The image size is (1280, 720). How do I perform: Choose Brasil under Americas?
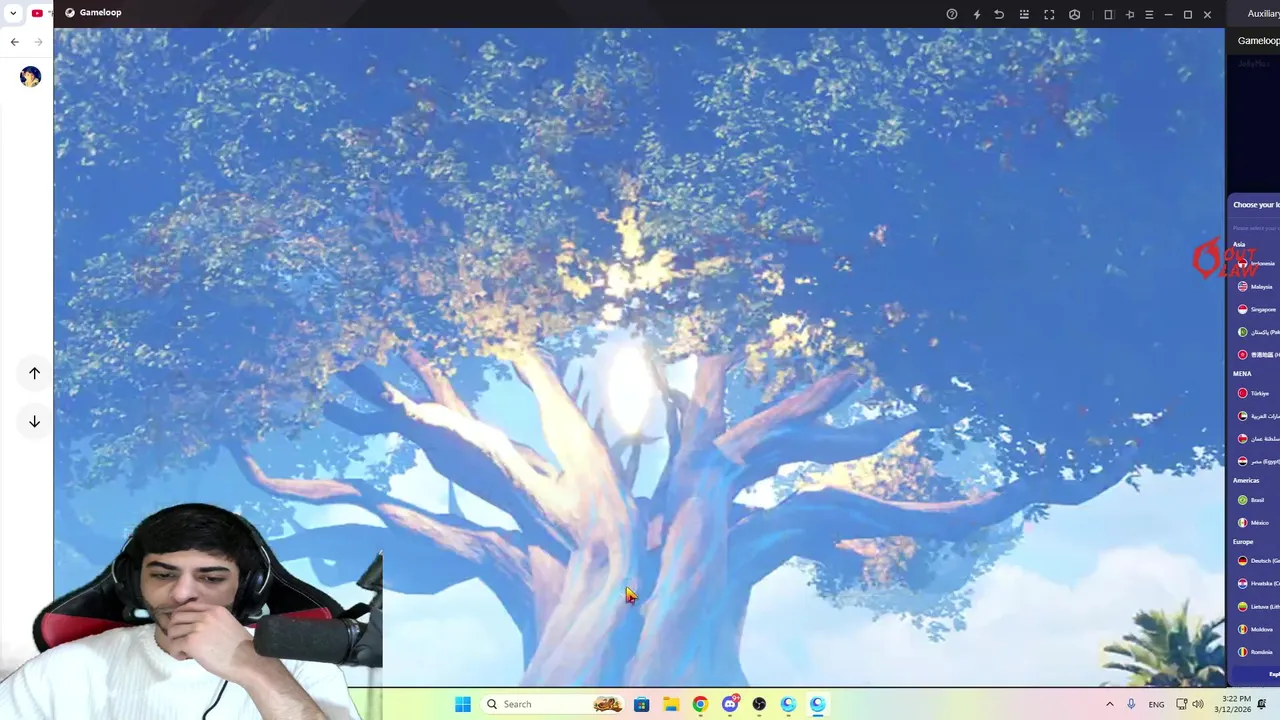(x=1251, y=500)
